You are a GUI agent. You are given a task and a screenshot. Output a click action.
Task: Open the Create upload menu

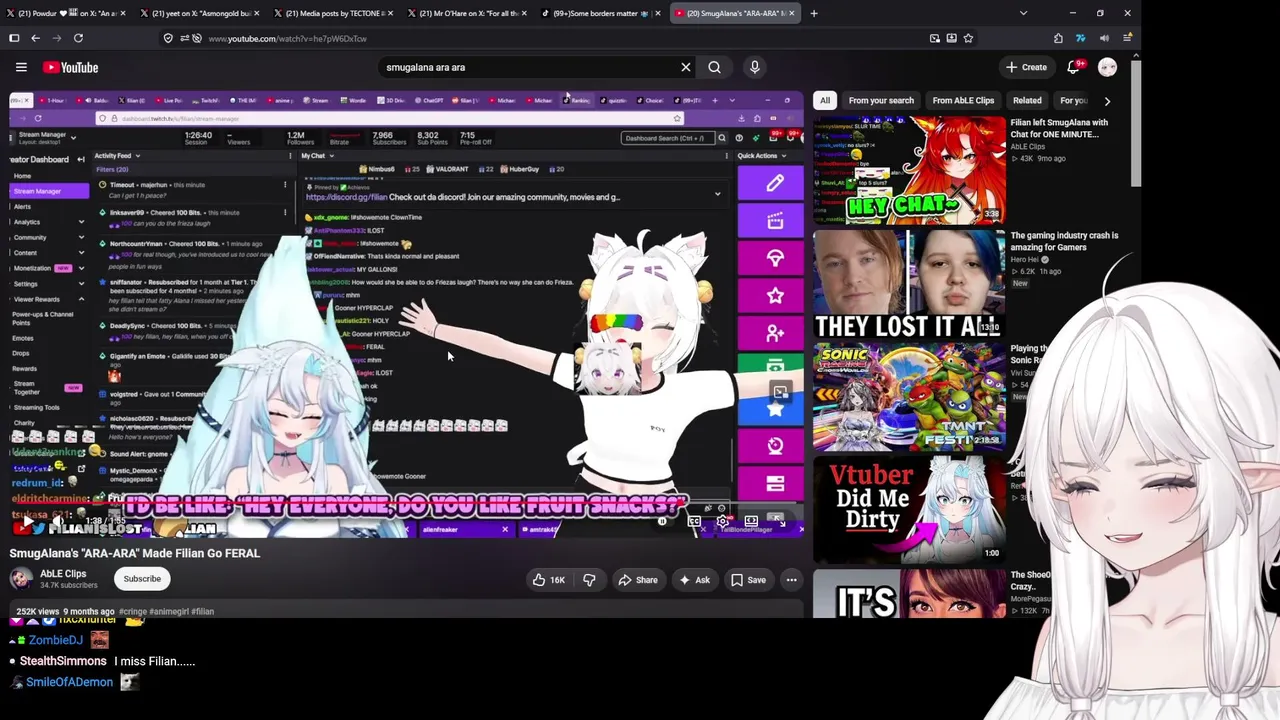(1027, 67)
